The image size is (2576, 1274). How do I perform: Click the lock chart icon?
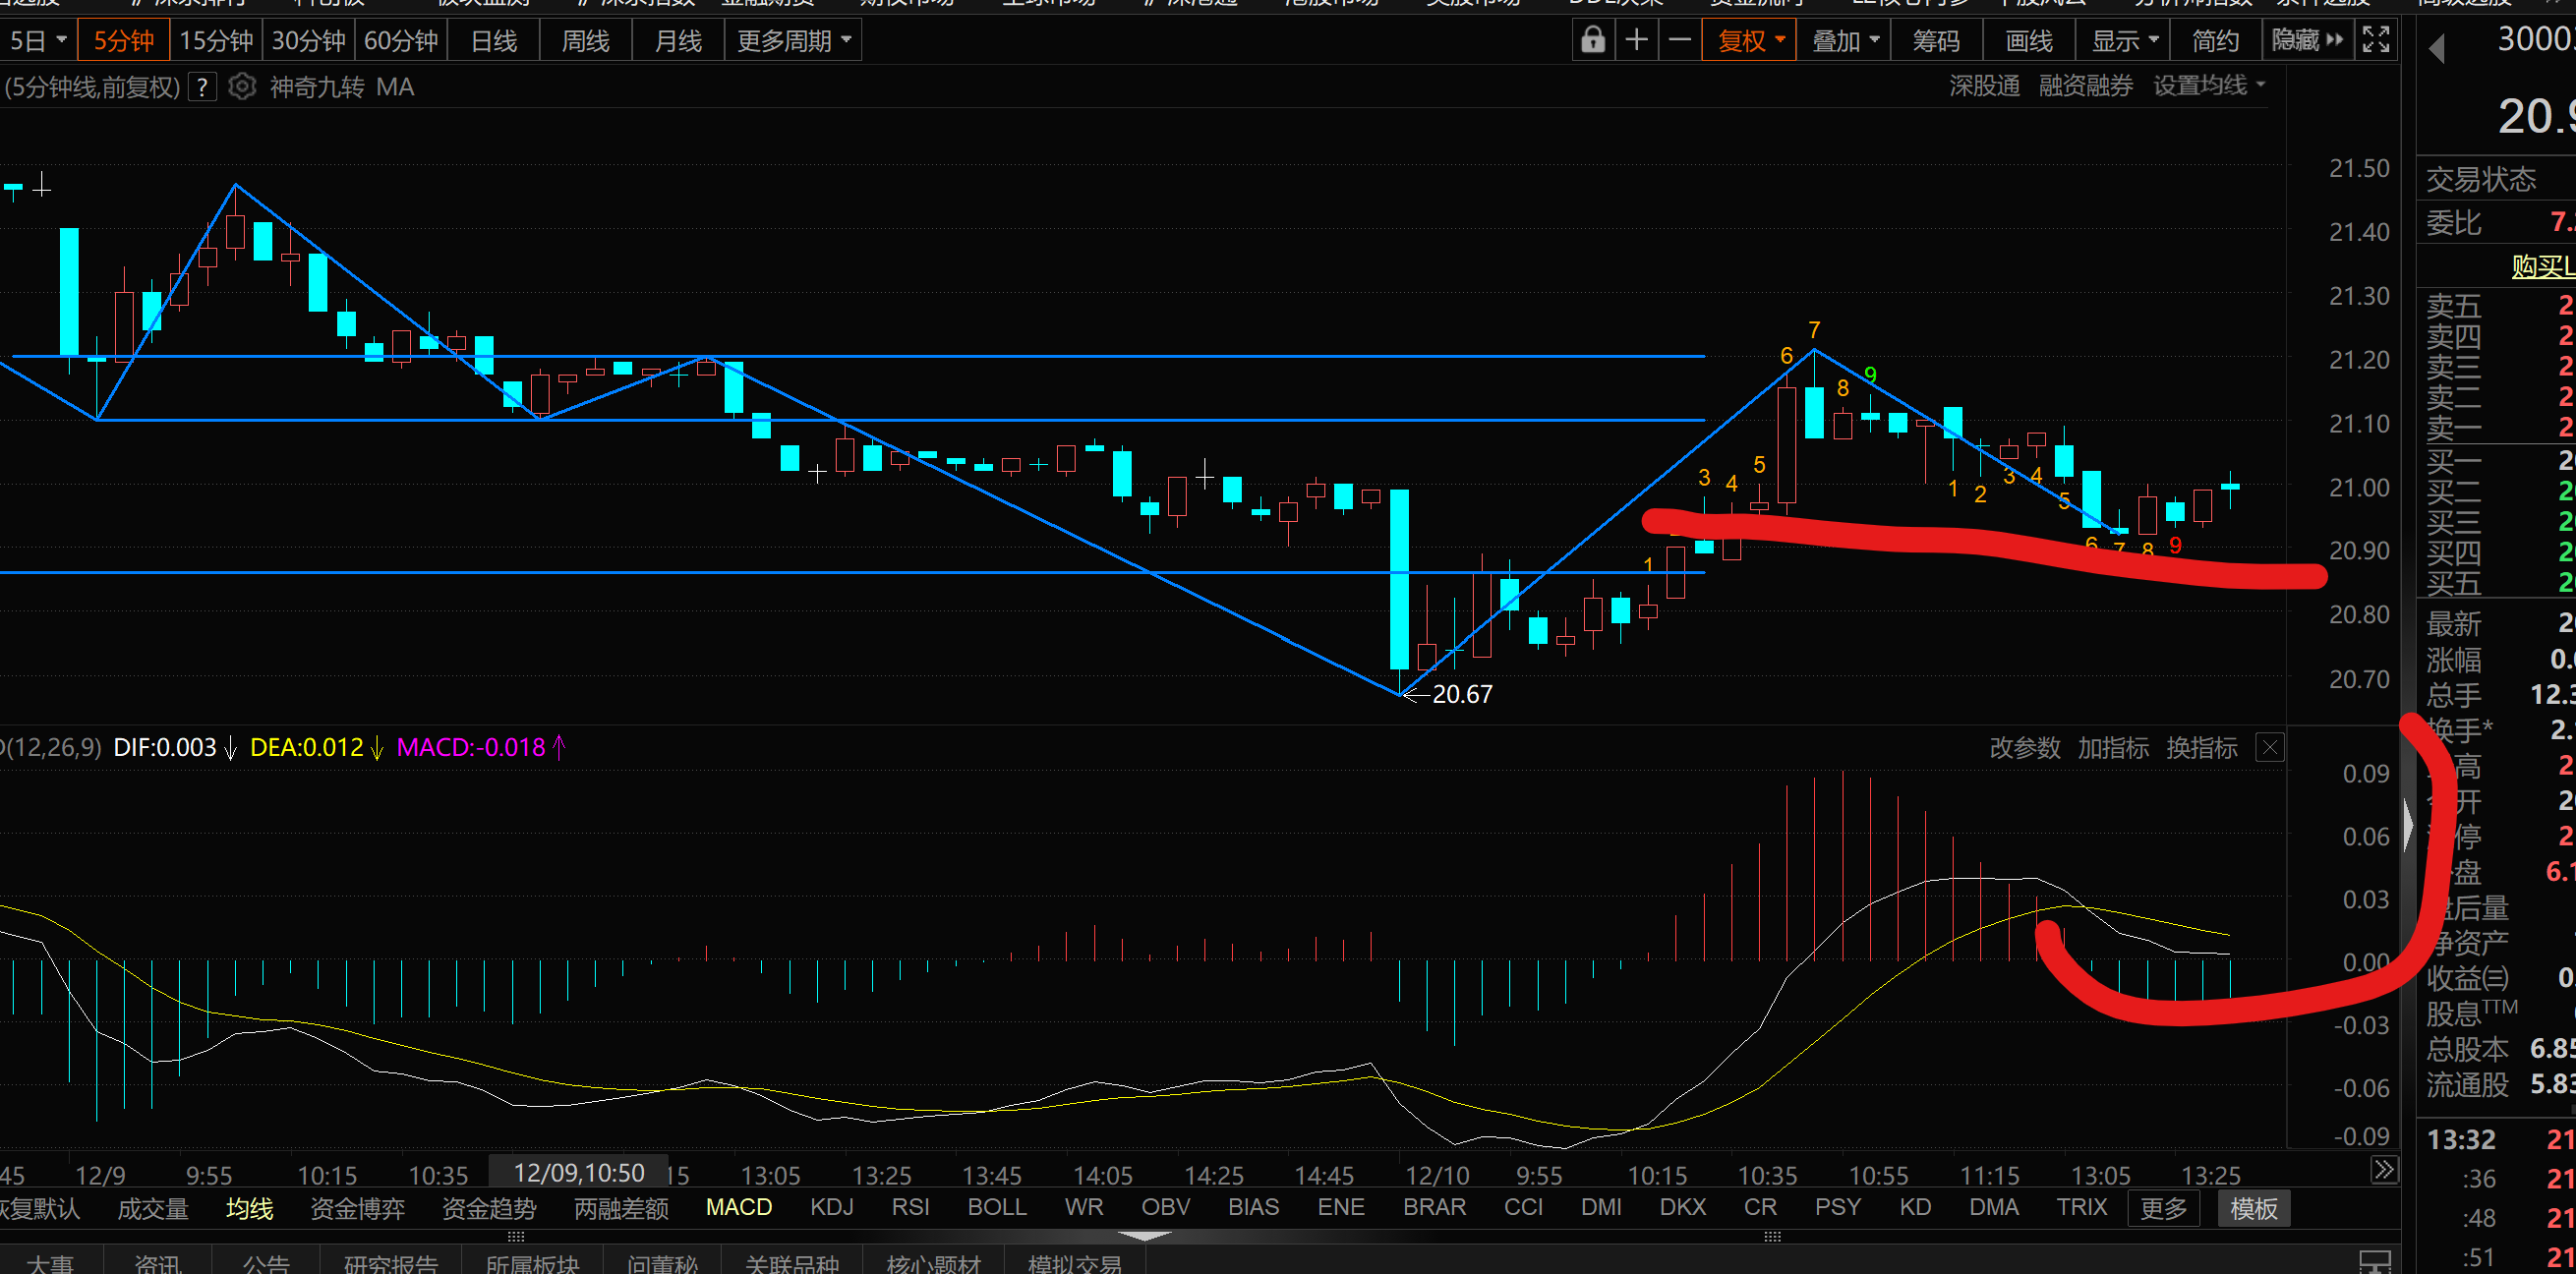point(1592,41)
